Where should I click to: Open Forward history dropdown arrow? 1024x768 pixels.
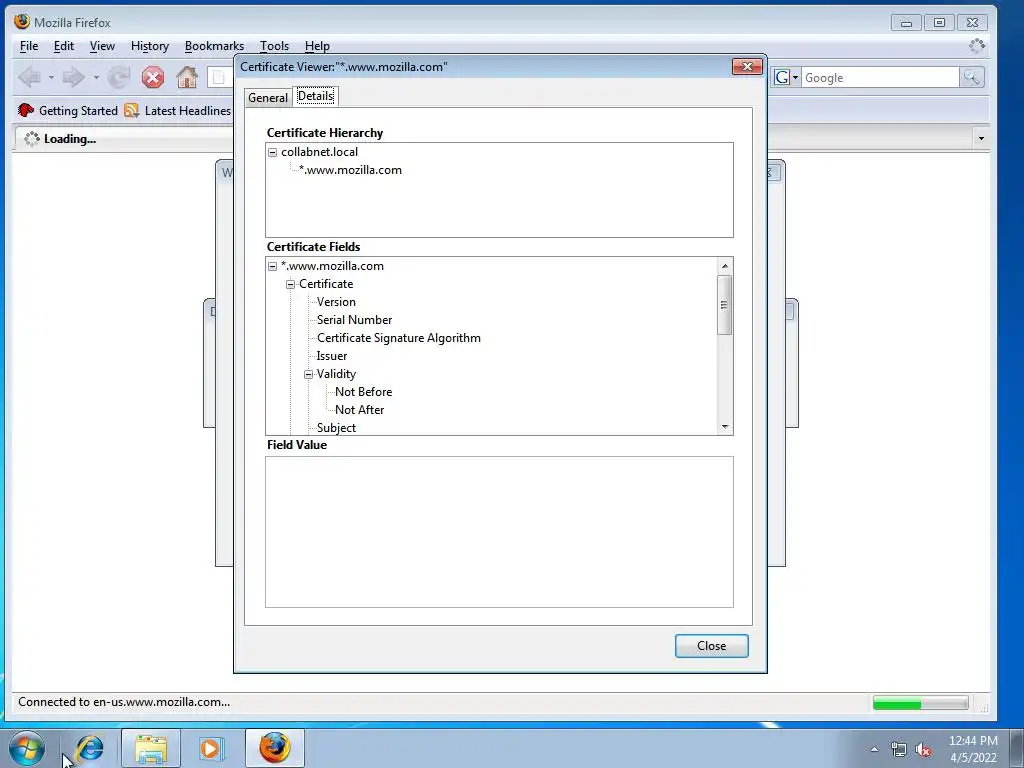pyautogui.click(x=96, y=78)
